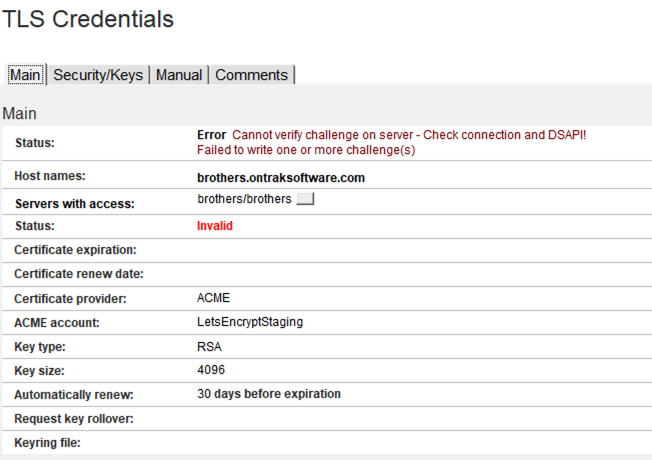Click the Keyring file label
Image resolution: width=652 pixels, height=460 pixels.
click(x=47, y=442)
